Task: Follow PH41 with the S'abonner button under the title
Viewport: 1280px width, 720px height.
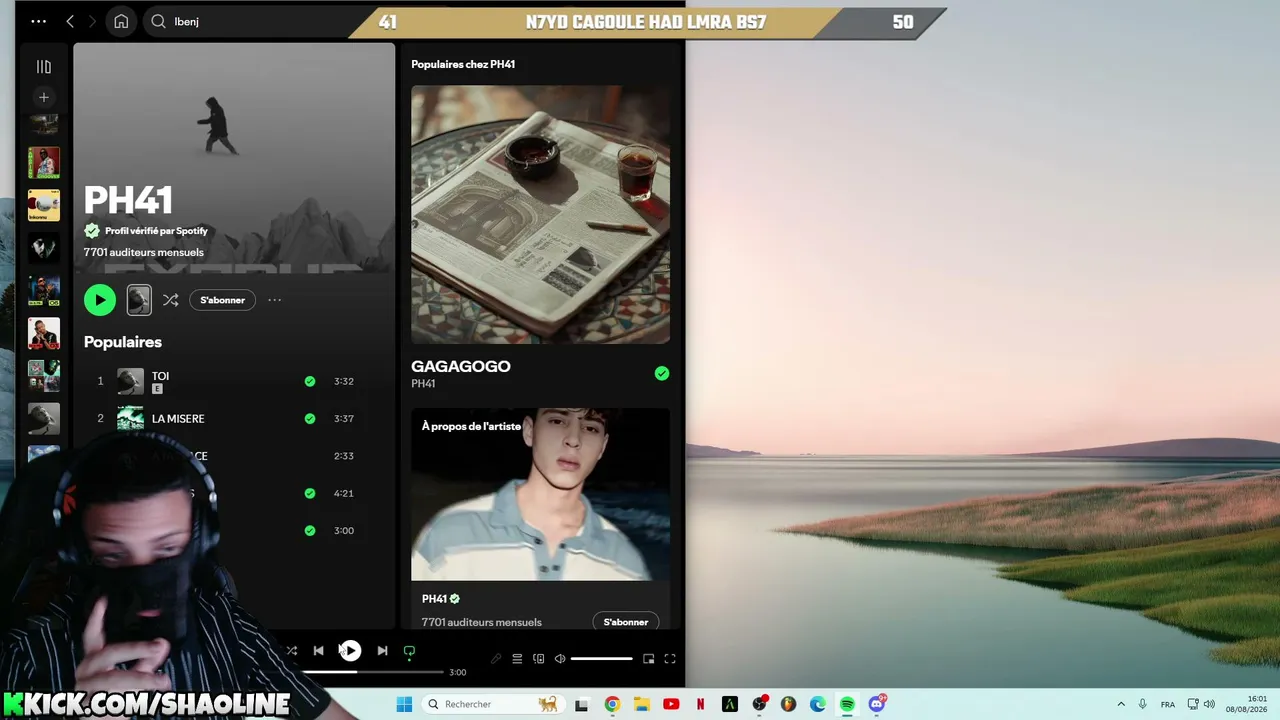Action: [222, 300]
